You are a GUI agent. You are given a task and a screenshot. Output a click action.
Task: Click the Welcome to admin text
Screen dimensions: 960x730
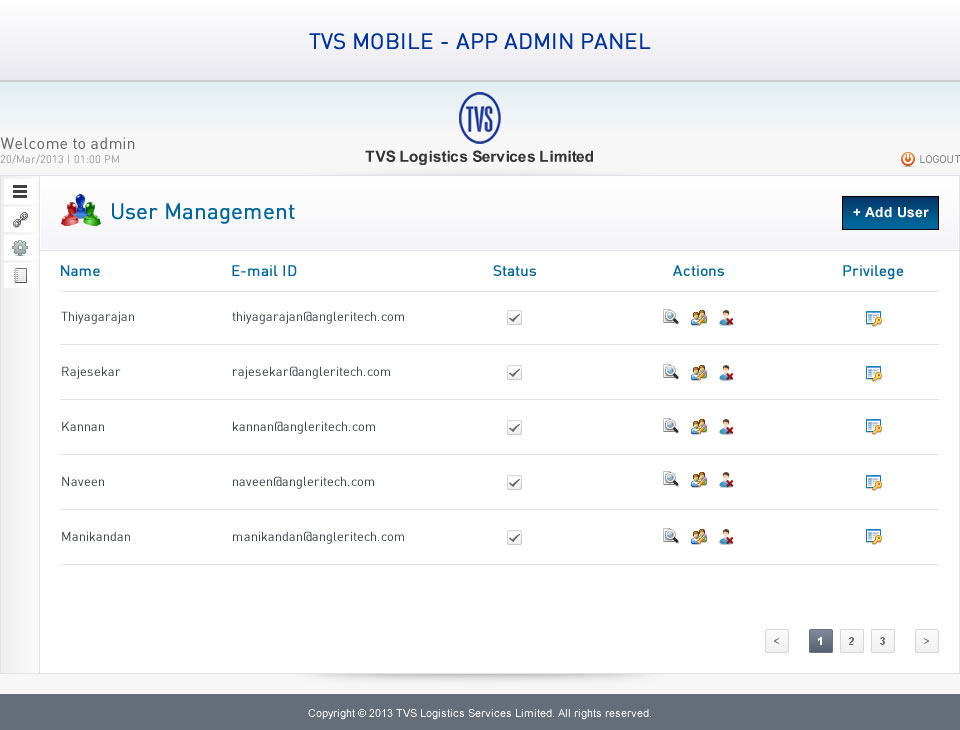(x=68, y=143)
